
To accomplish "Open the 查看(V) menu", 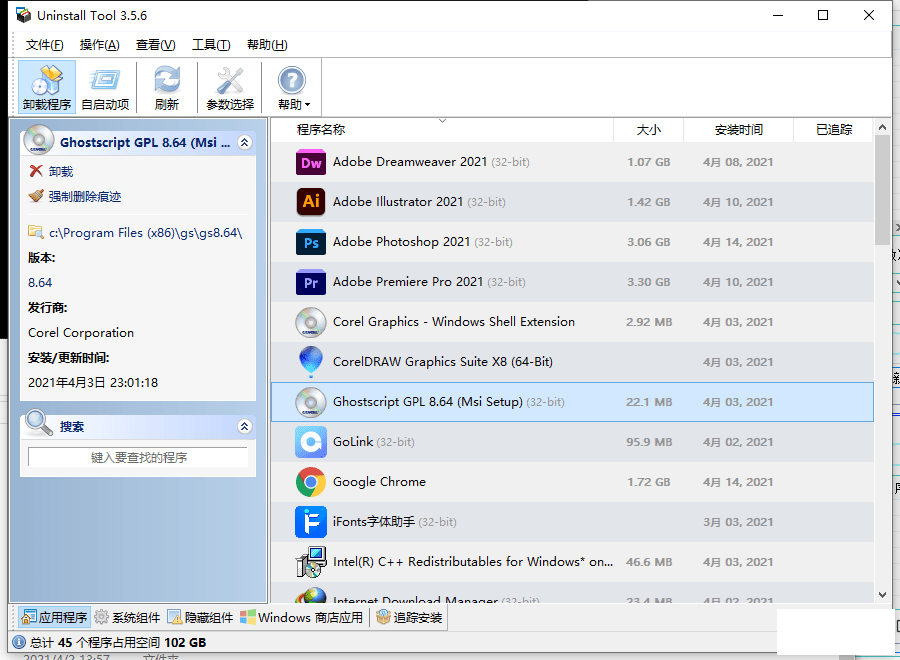I will click(156, 45).
